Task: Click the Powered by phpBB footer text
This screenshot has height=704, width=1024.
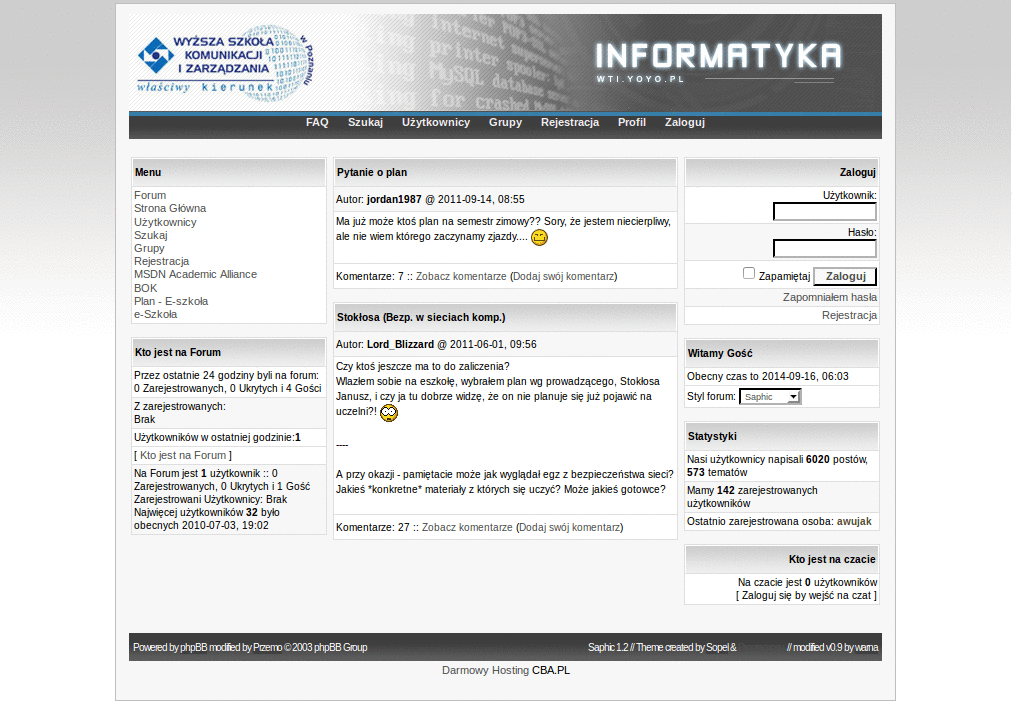Action: (250, 647)
